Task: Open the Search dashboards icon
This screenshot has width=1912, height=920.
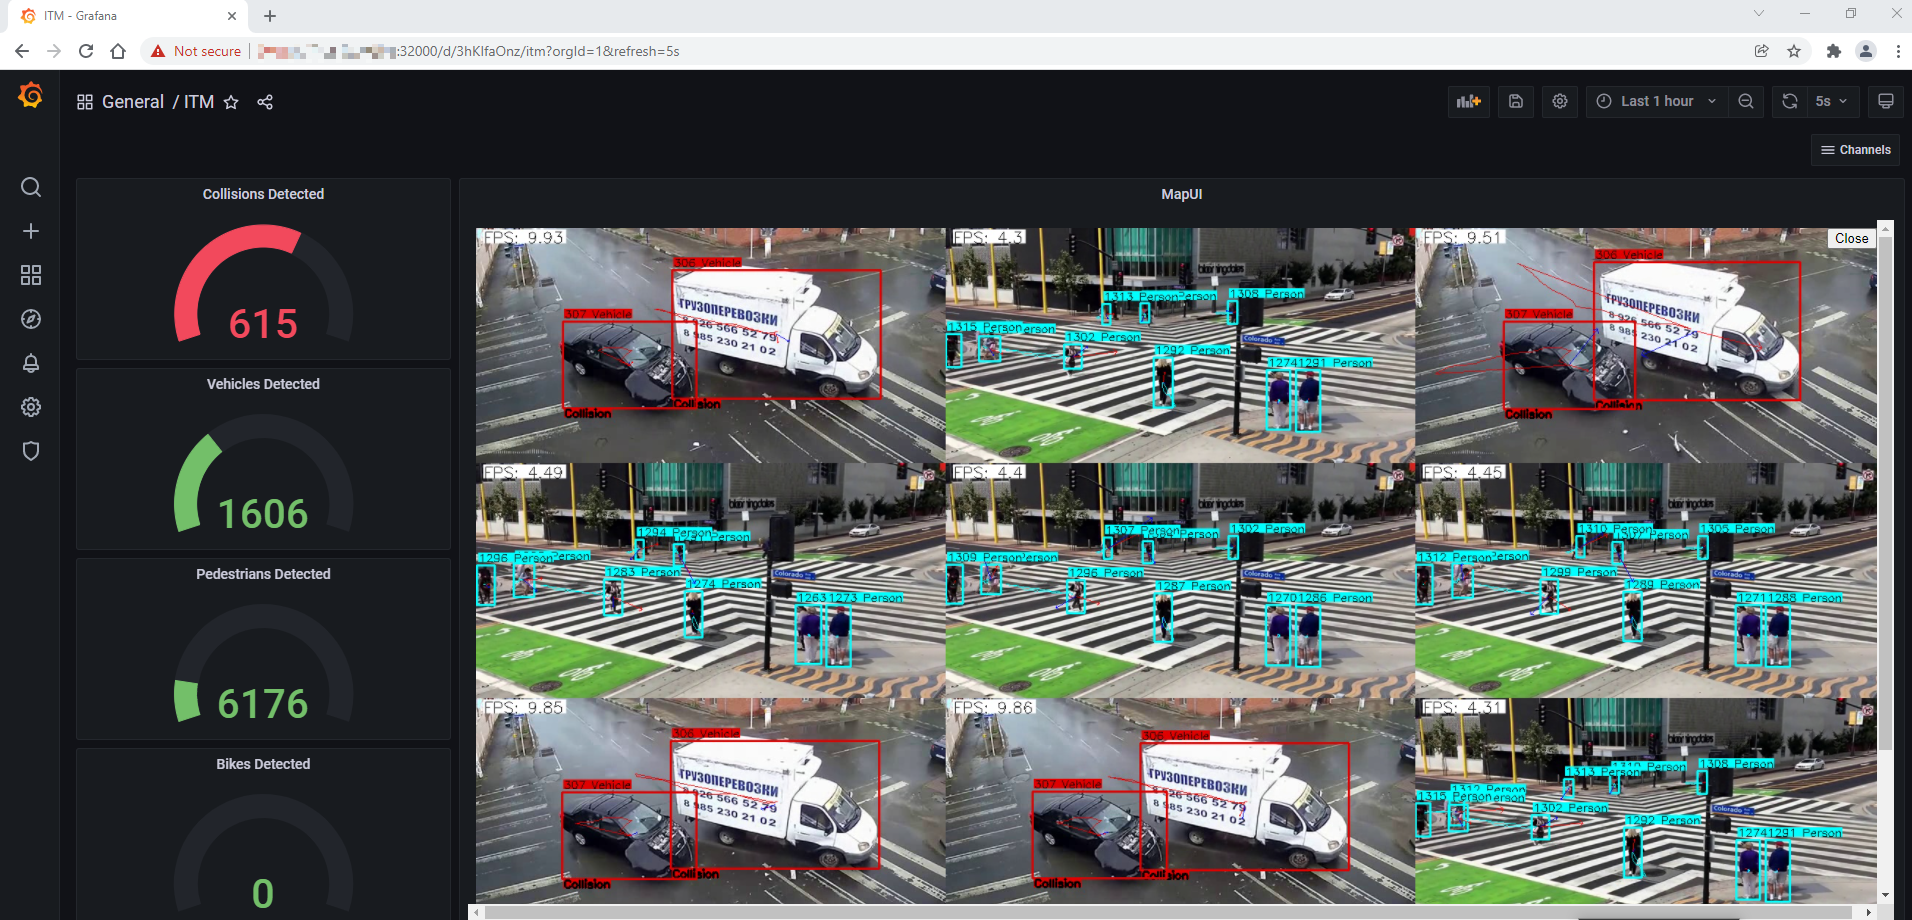Action: [31, 187]
